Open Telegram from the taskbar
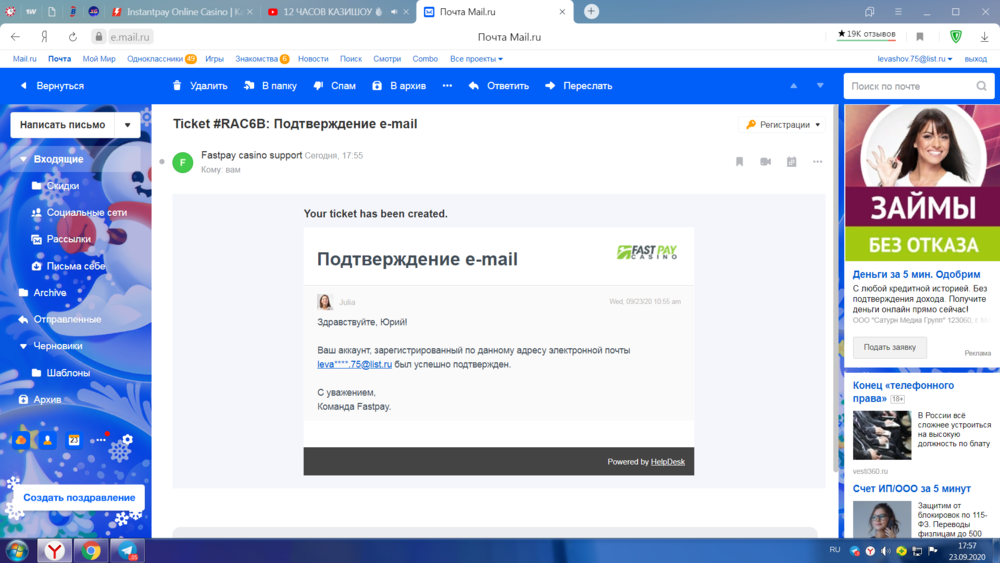The width and height of the screenshot is (1000, 563). [127, 551]
